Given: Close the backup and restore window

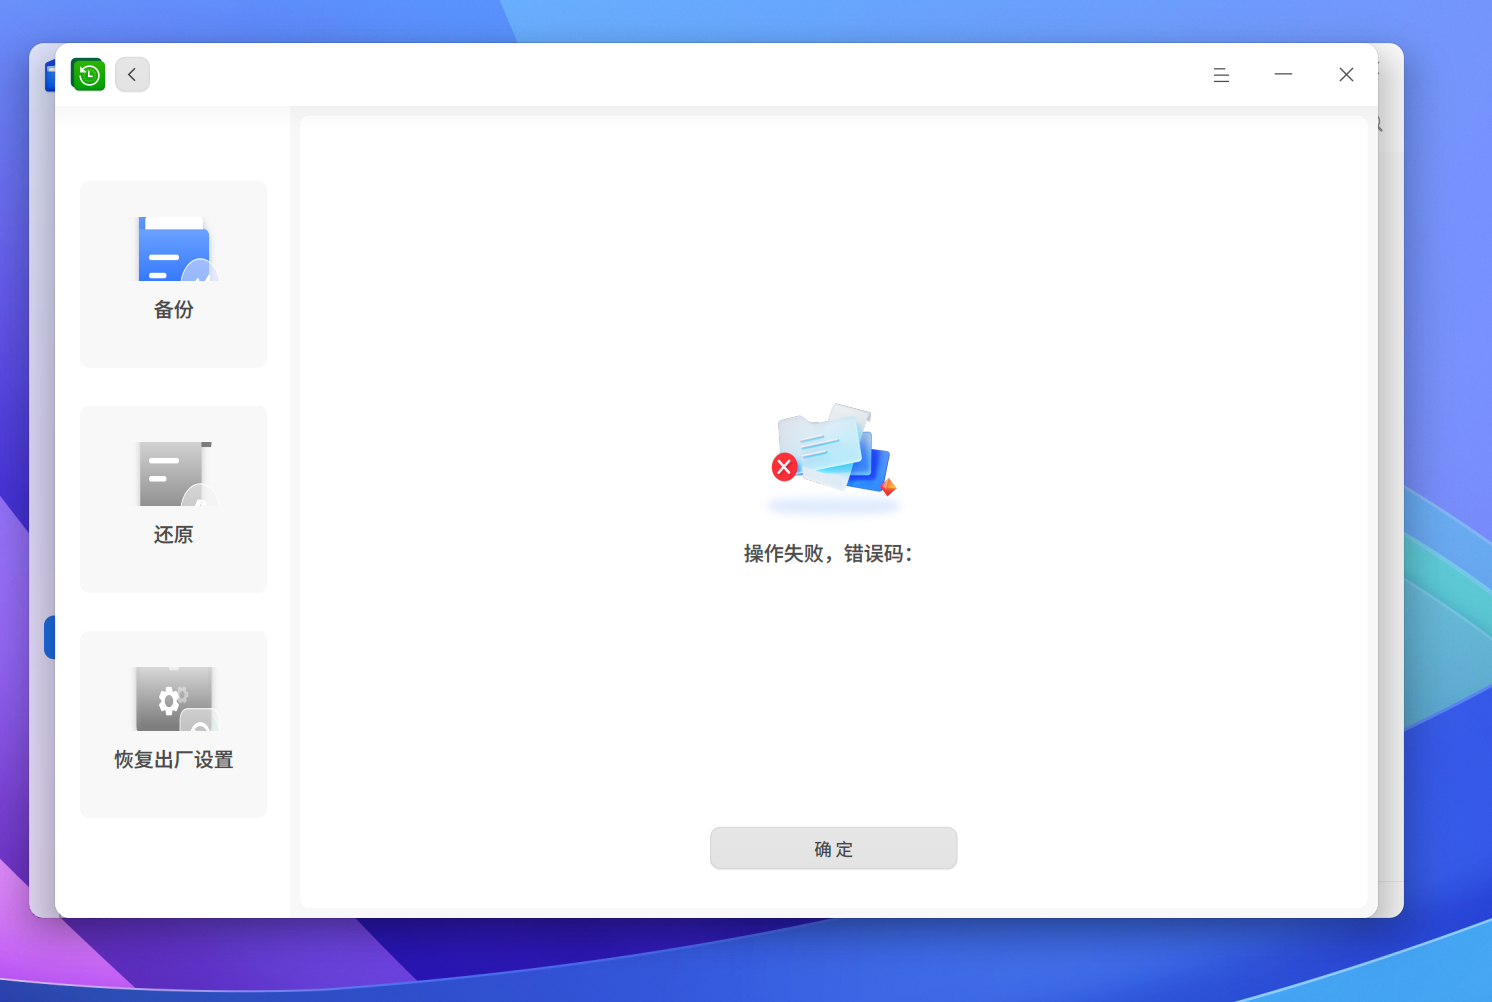Looking at the screenshot, I should [x=1346, y=75].
